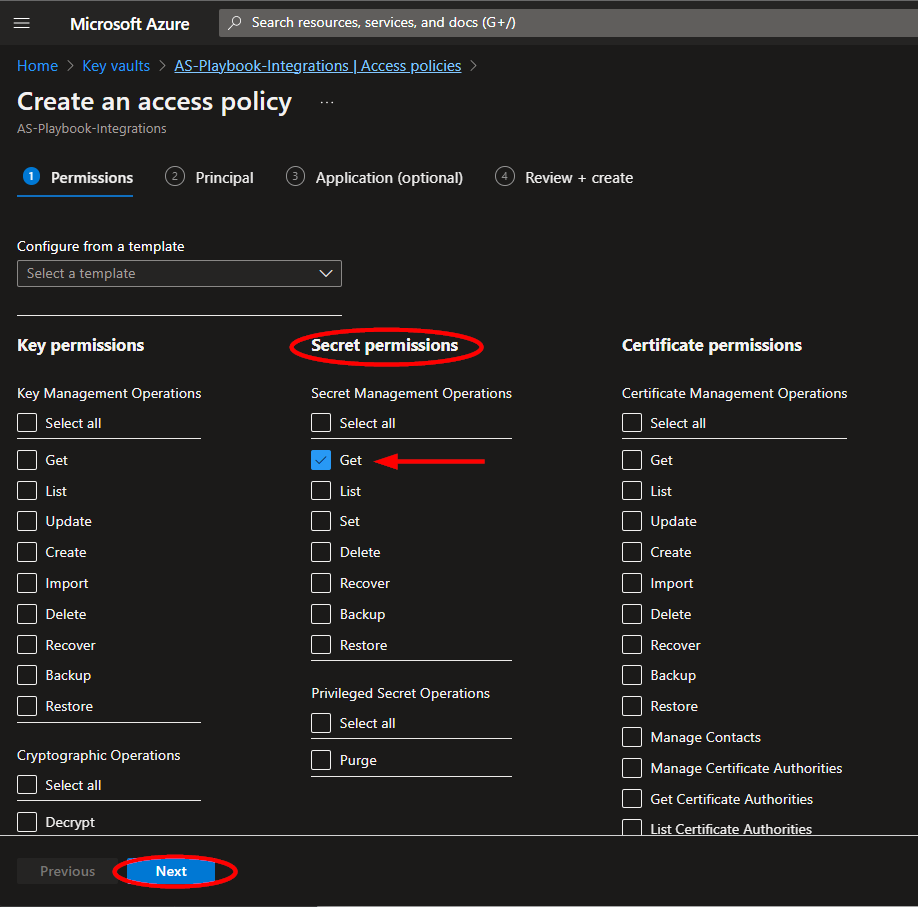The image size is (918, 907).
Task: Switch to Review + create step tab
Action: pyautogui.click(x=564, y=177)
